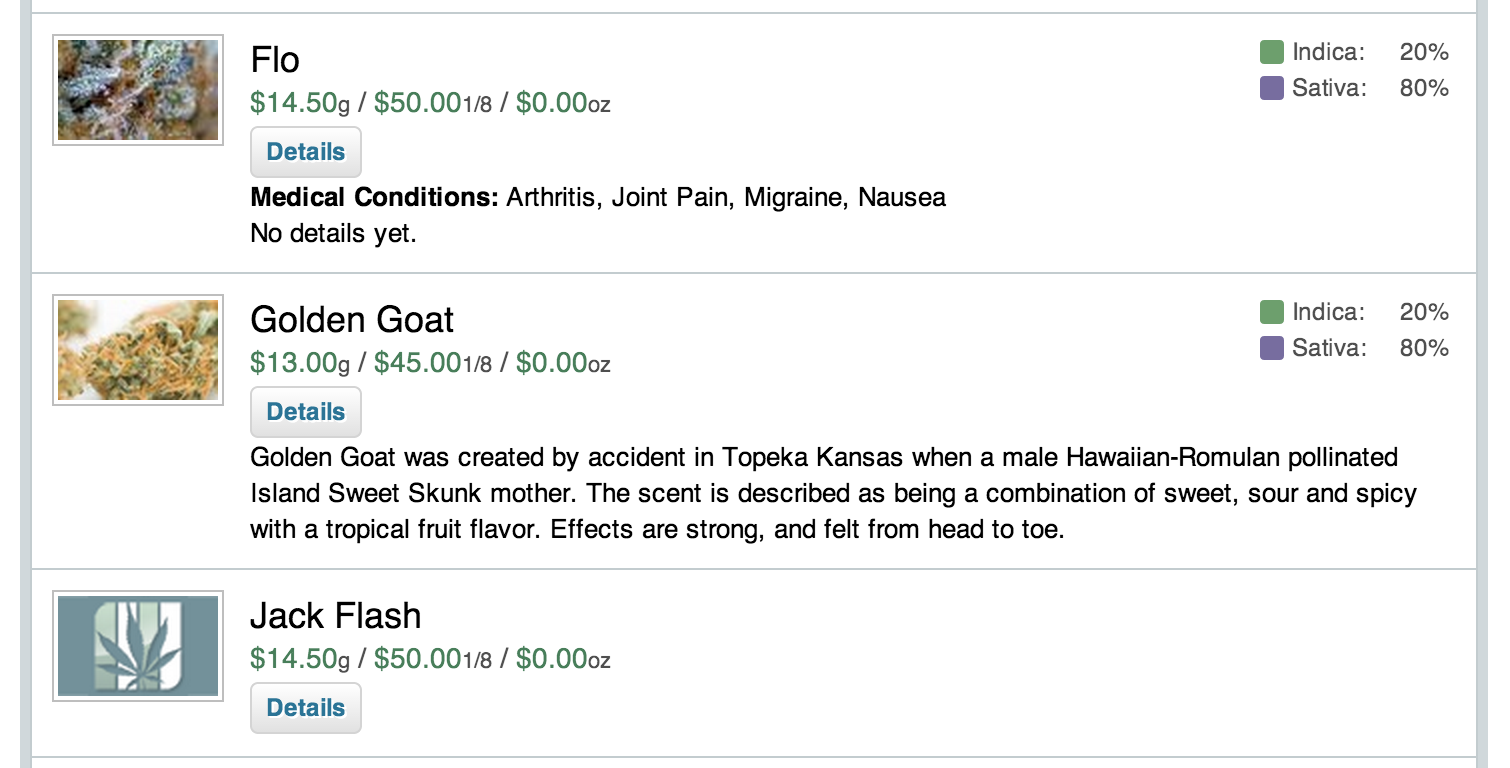Click the Flo strain thumbnail image
The height and width of the screenshot is (768, 1510).
click(x=138, y=90)
